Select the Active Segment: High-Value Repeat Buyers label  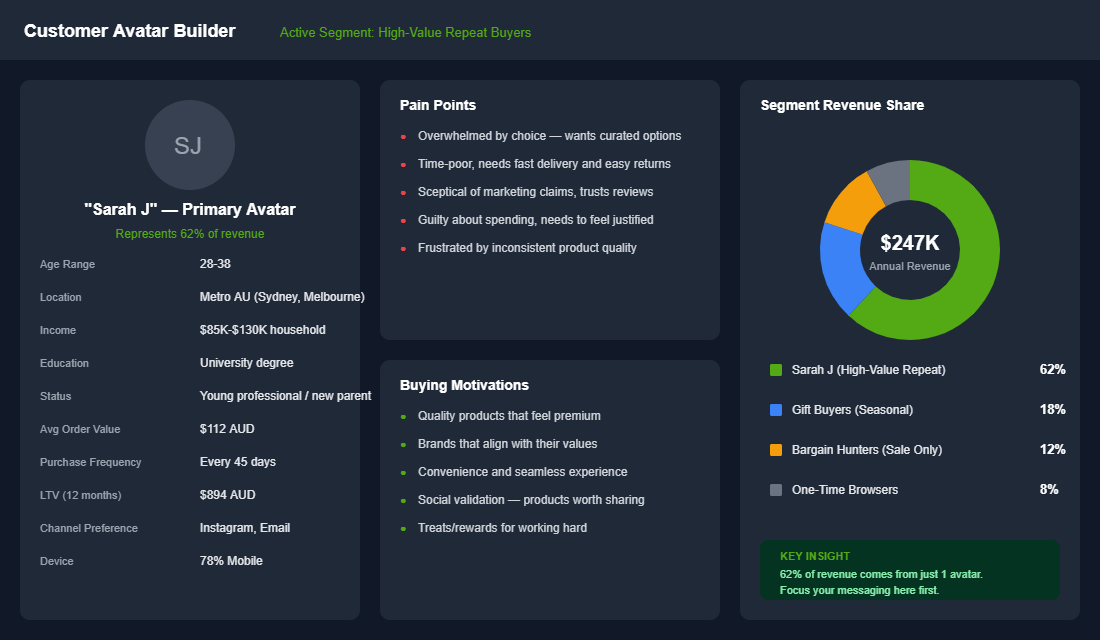tap(405, 32)
